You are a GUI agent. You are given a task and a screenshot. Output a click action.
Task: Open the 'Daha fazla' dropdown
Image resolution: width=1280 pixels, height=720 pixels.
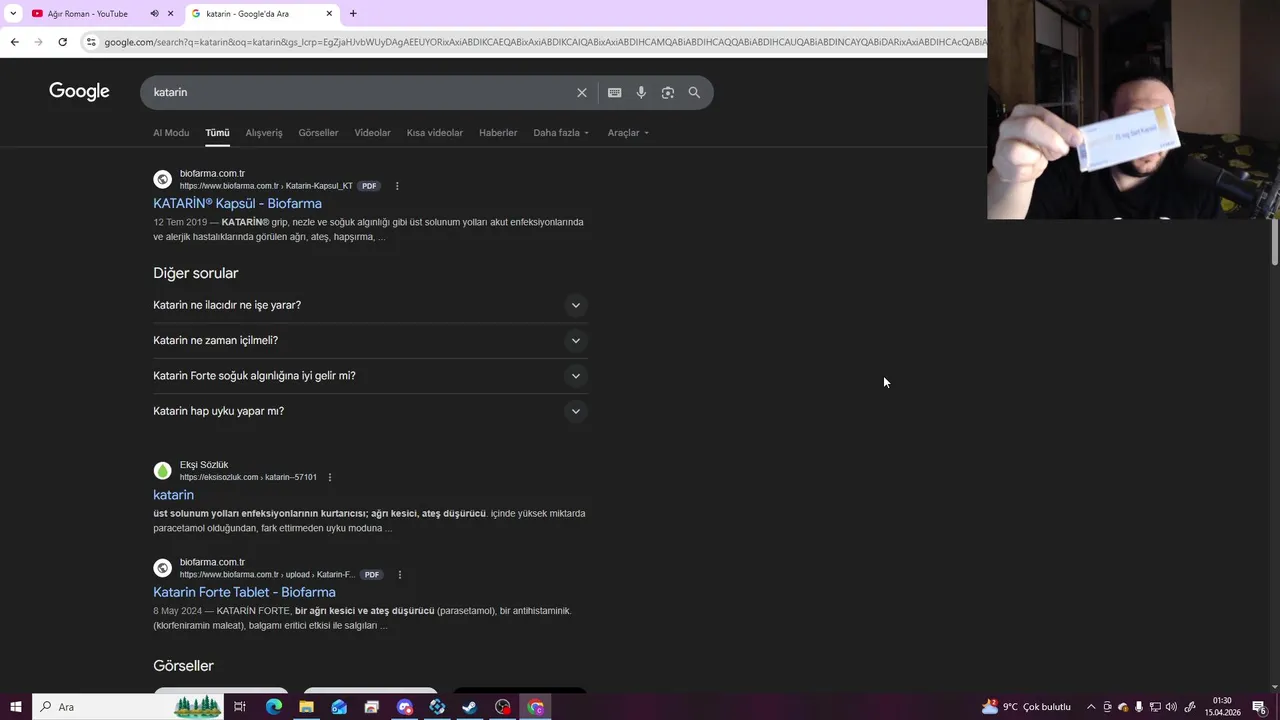(x=561, y=133)
